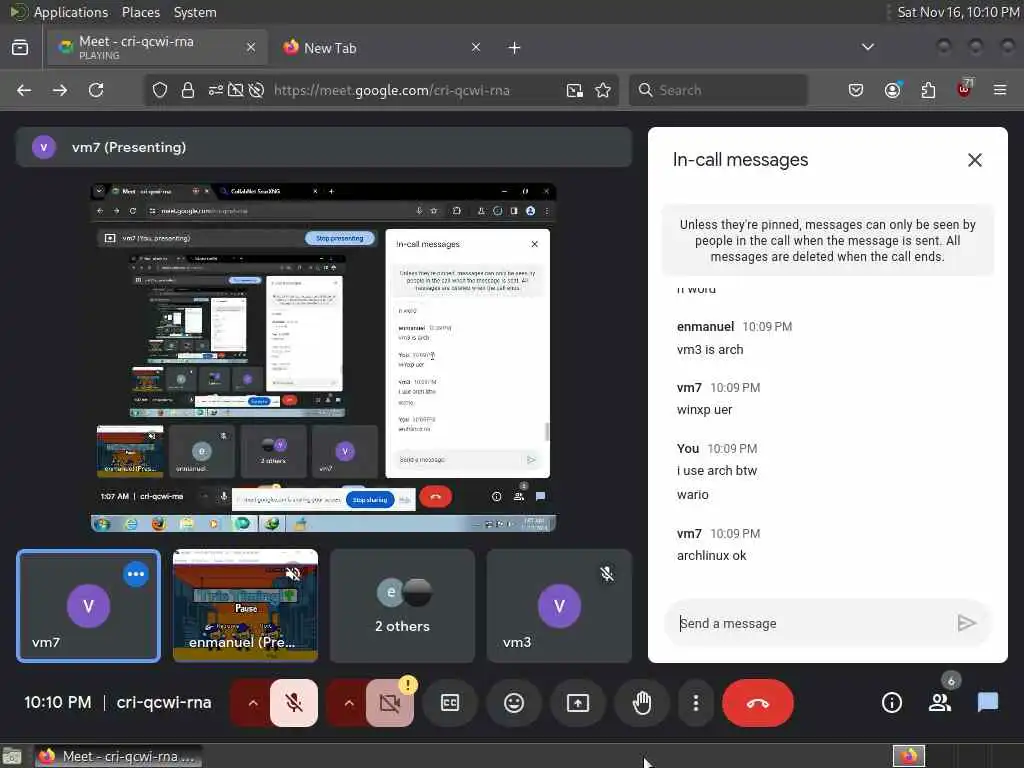The height and width of the screenshot is (768, 1024).
Task: Open more options three-dot menu in control bar
Action: (x=696, y=703)
